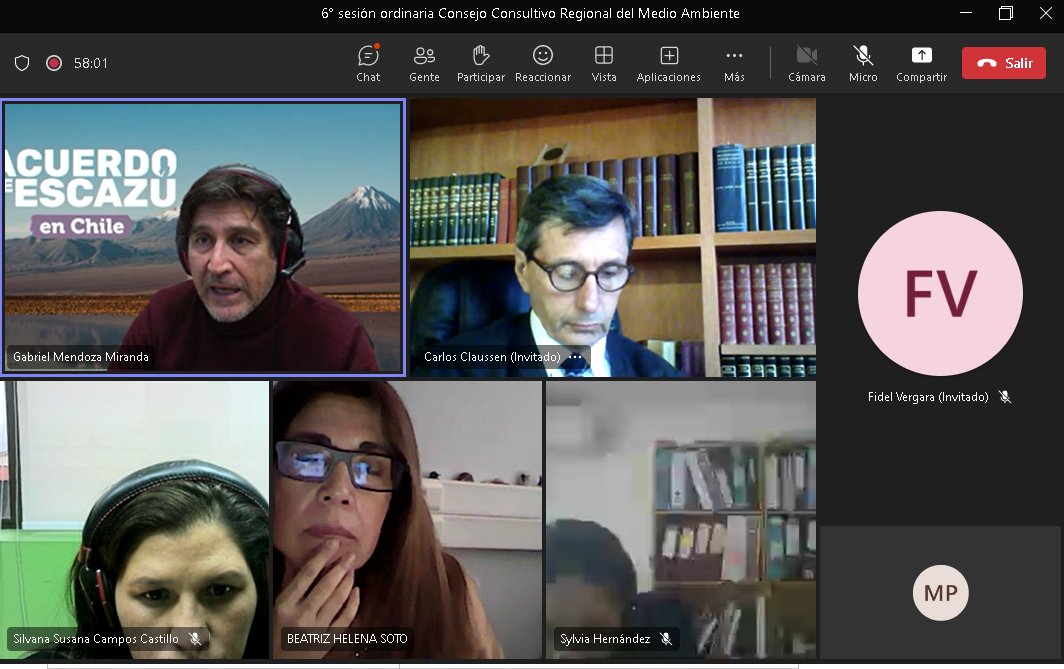The height and width of the screenshot is (669, 1064).
Task: Click the FV avatar circle
Action: [940, 293]
